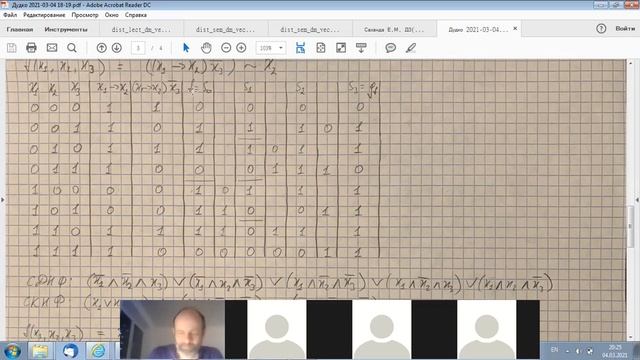Expand the right tools pane arrow

point(637,200)
